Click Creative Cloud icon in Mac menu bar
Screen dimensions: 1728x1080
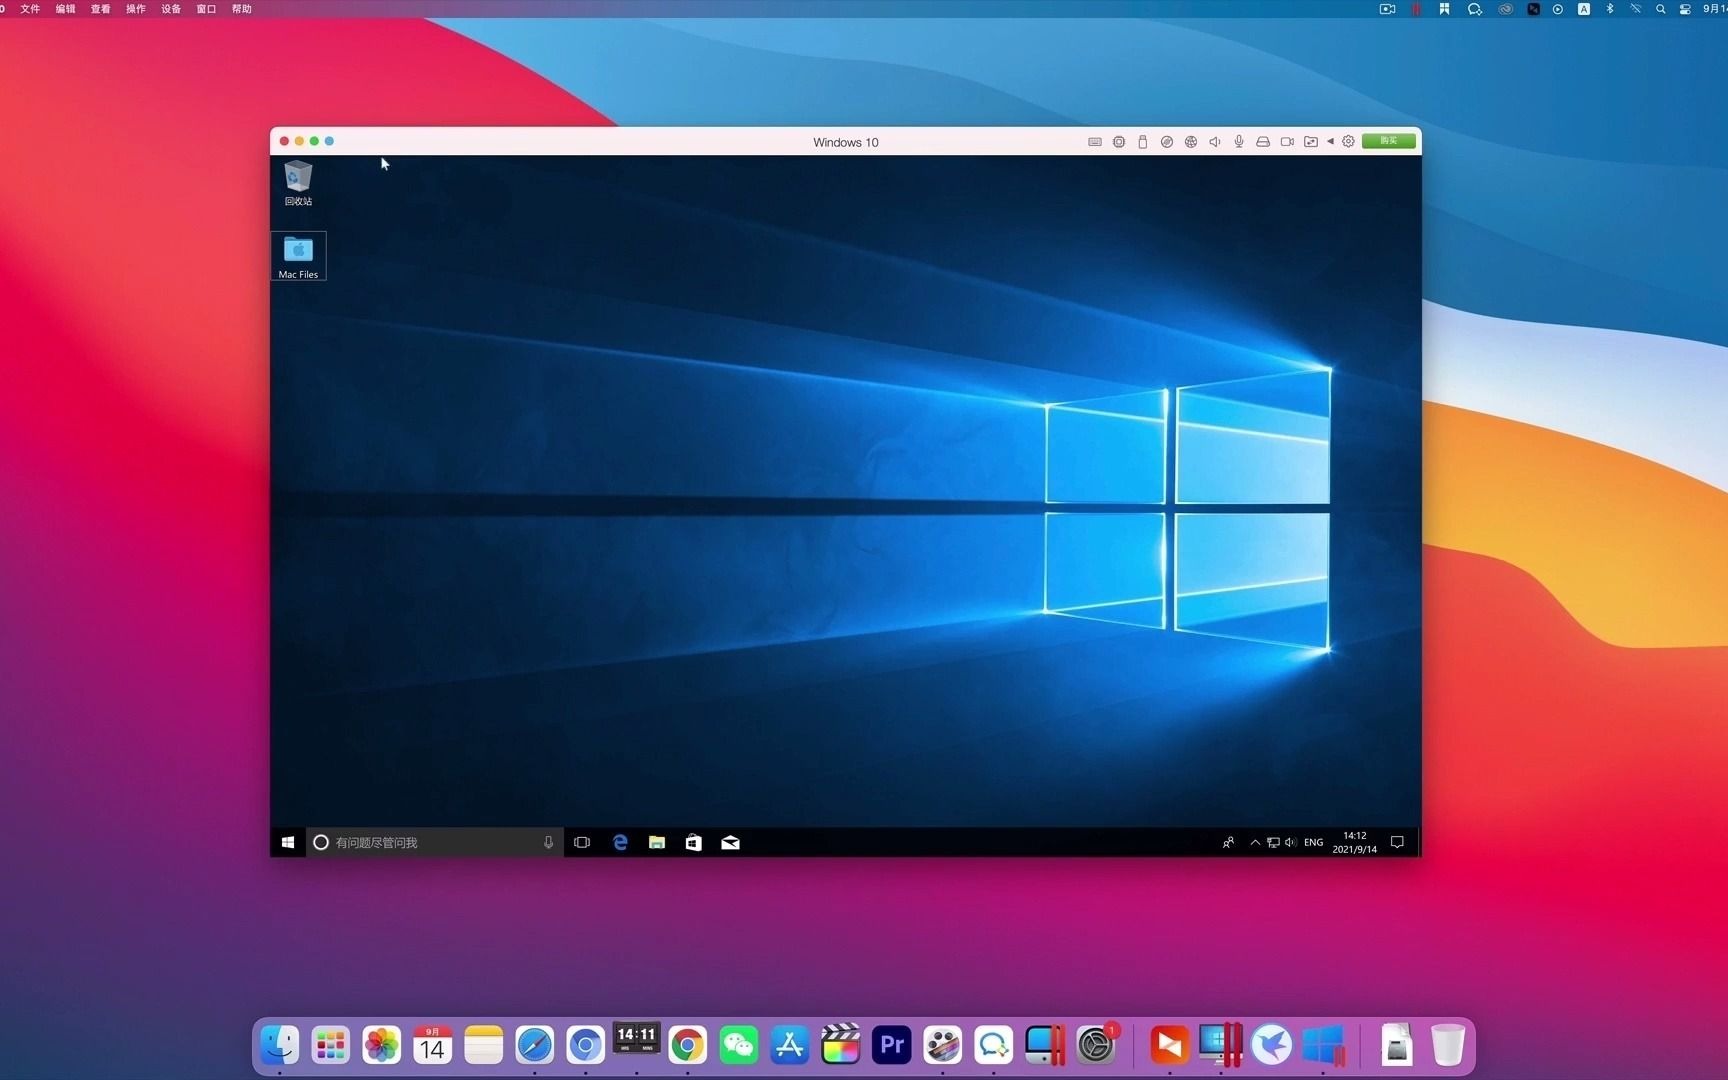(1506, 9)
